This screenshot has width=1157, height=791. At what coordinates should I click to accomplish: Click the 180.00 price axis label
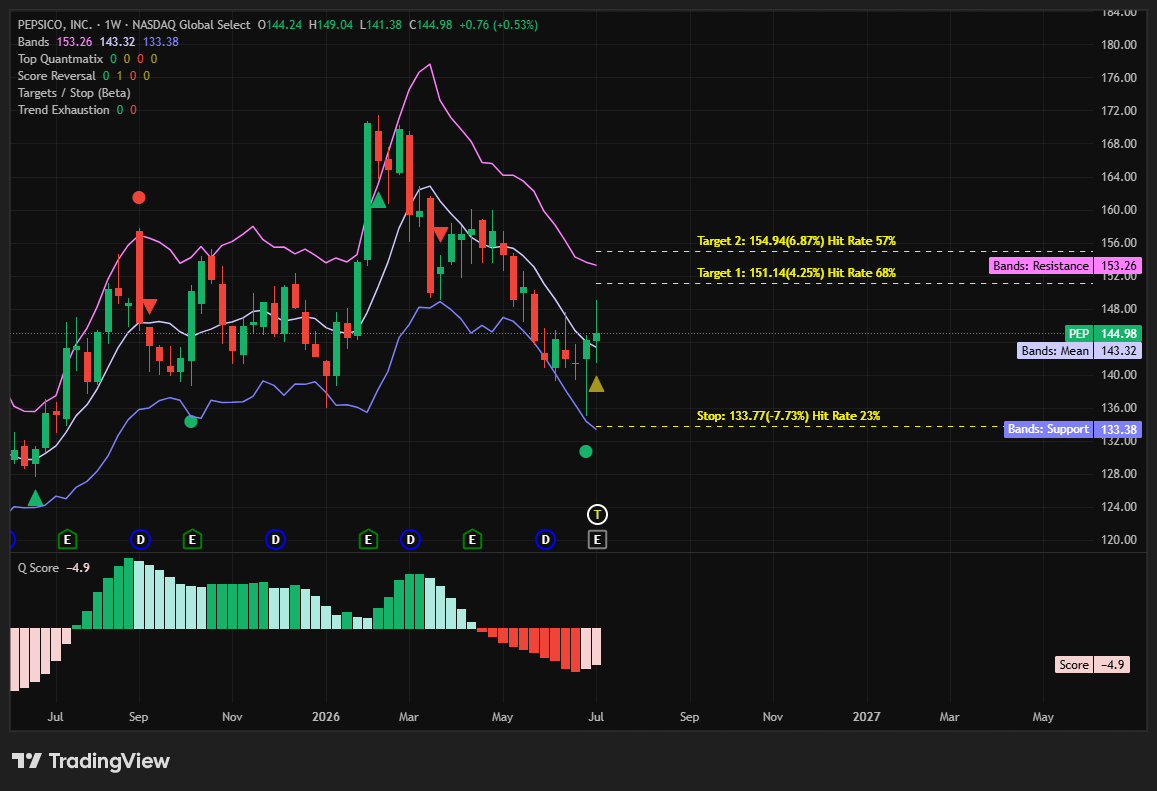1119,44
